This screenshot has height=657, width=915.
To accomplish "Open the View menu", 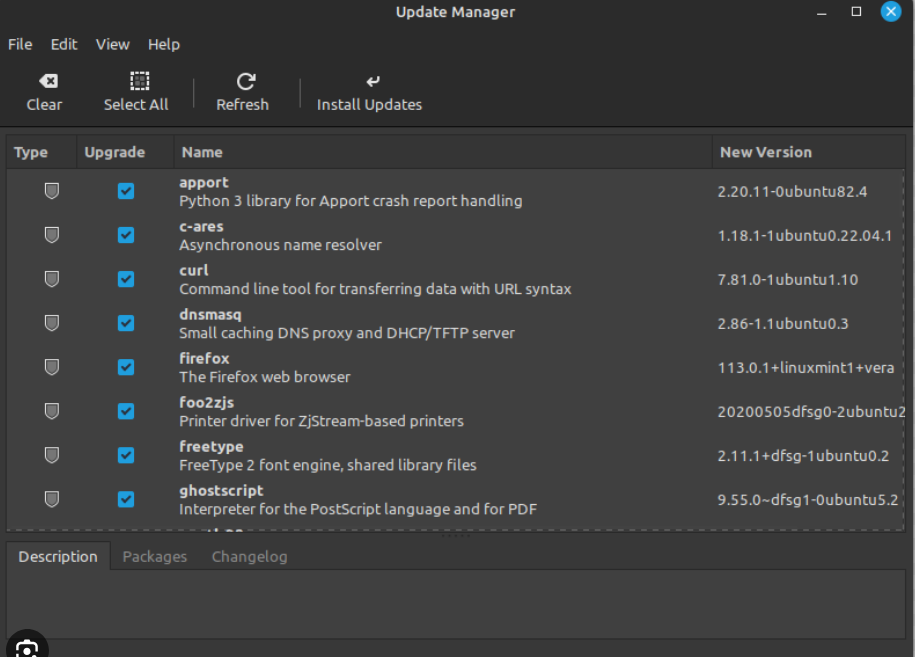I will click(113, 44).
